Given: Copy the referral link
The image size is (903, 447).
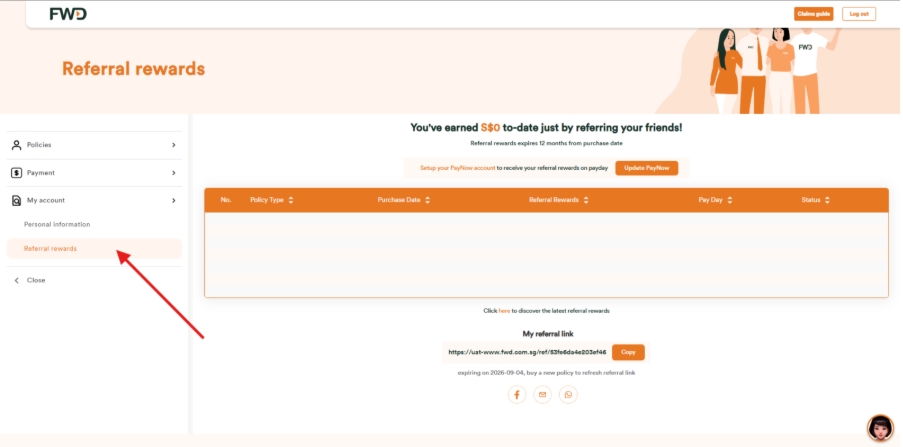Looking at the screenshot, I should (x=628, y=352).
